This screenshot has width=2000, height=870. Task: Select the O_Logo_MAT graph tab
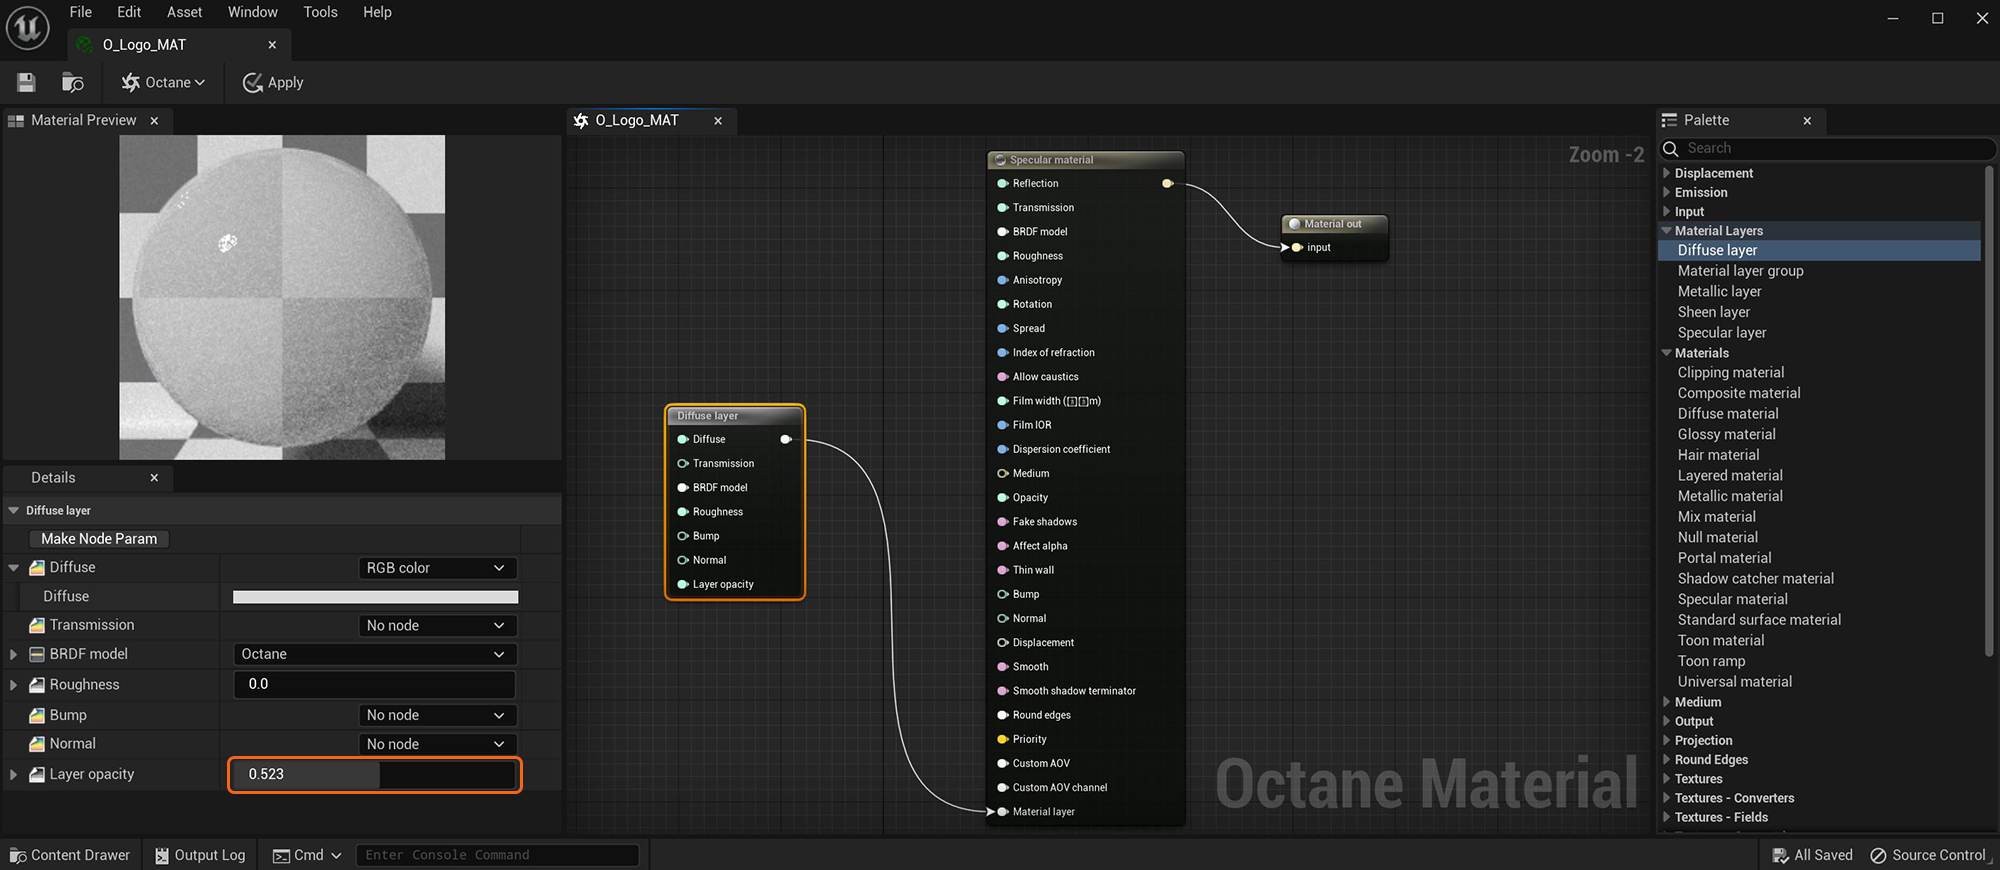637,120
